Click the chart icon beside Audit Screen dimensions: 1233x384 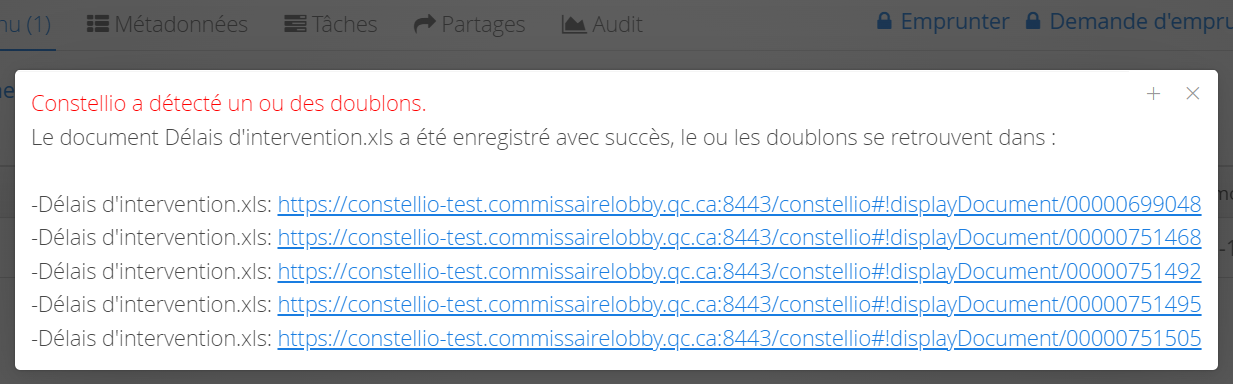[x=574, y=23]
